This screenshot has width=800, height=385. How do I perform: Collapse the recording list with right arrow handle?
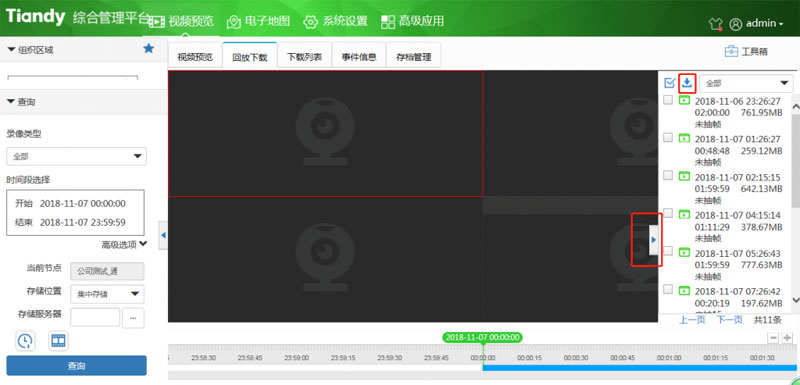coord(654,239)
